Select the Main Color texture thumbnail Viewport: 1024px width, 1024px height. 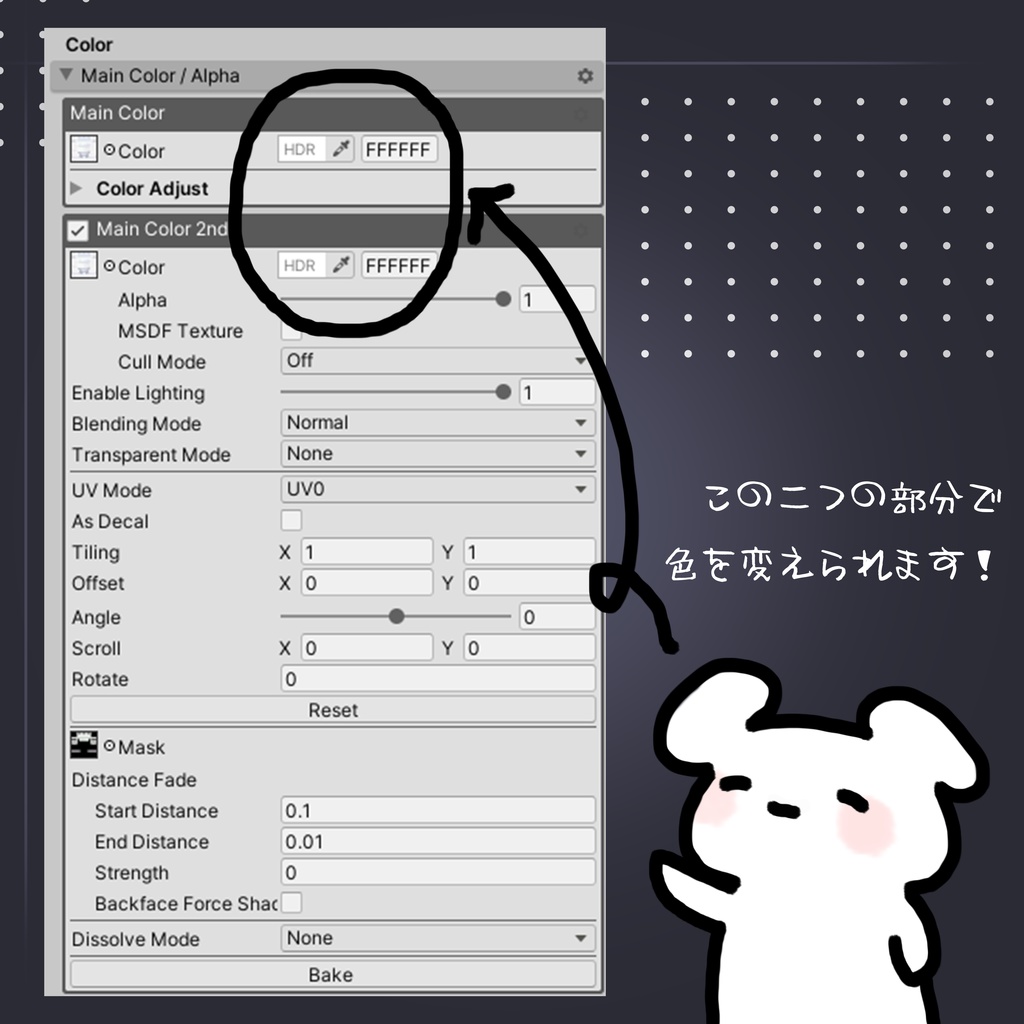pos(84,149)
